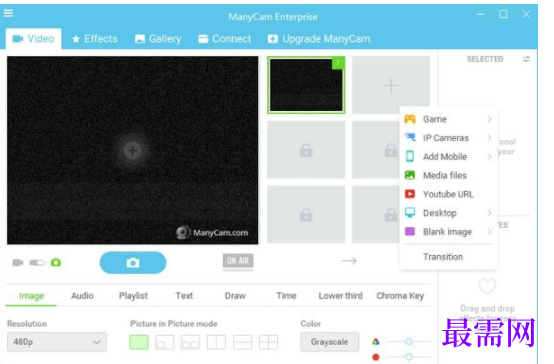Choose IP Cameras source

pos(448,138)
